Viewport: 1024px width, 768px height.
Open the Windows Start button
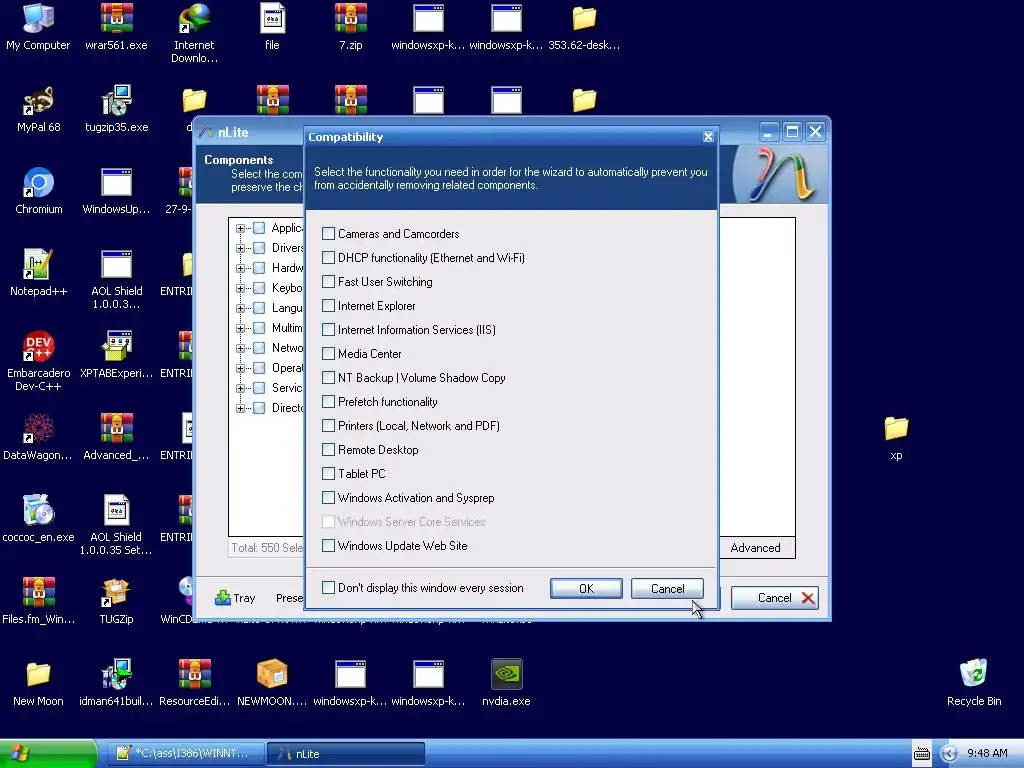click(48, 754)
